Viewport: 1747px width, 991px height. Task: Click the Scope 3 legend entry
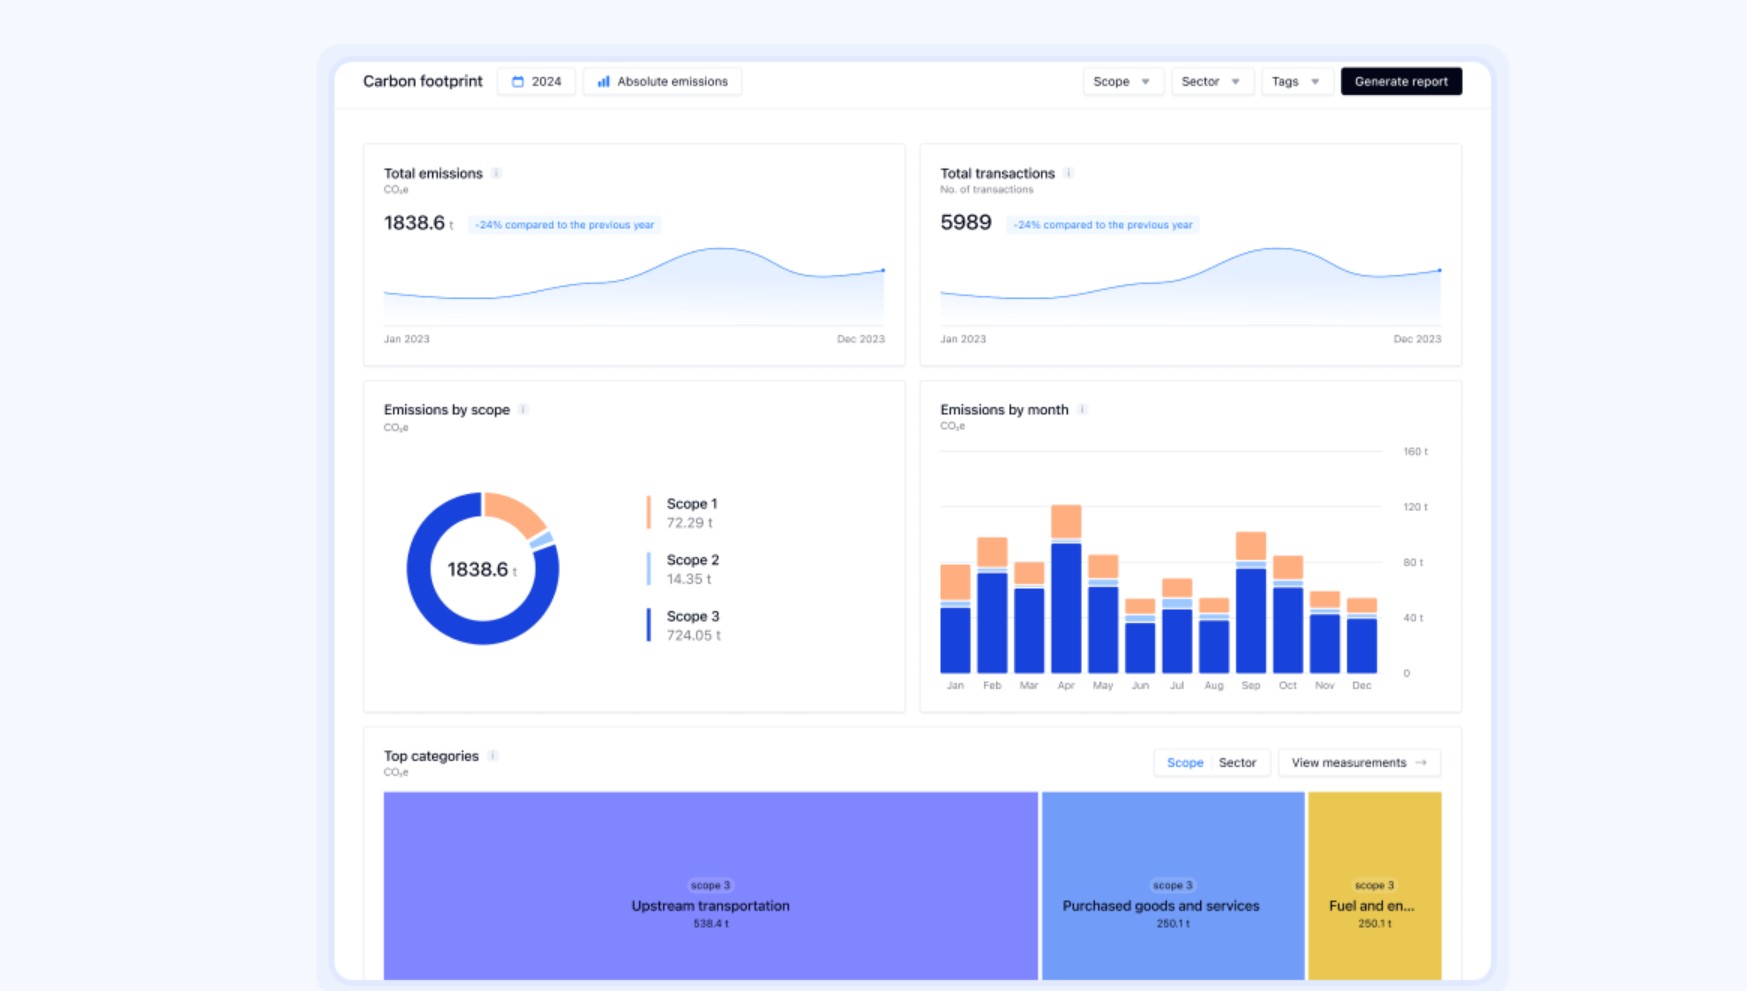tap(692, 625)
